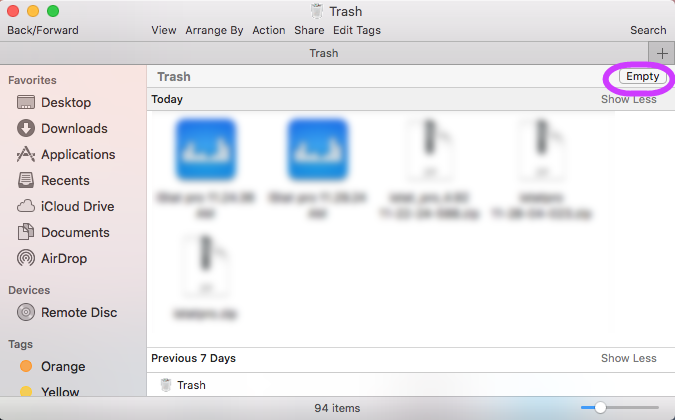The image size is (675, 420).
Task: Click Show Less for Previous 7 Days
Action: coord(628,358)
